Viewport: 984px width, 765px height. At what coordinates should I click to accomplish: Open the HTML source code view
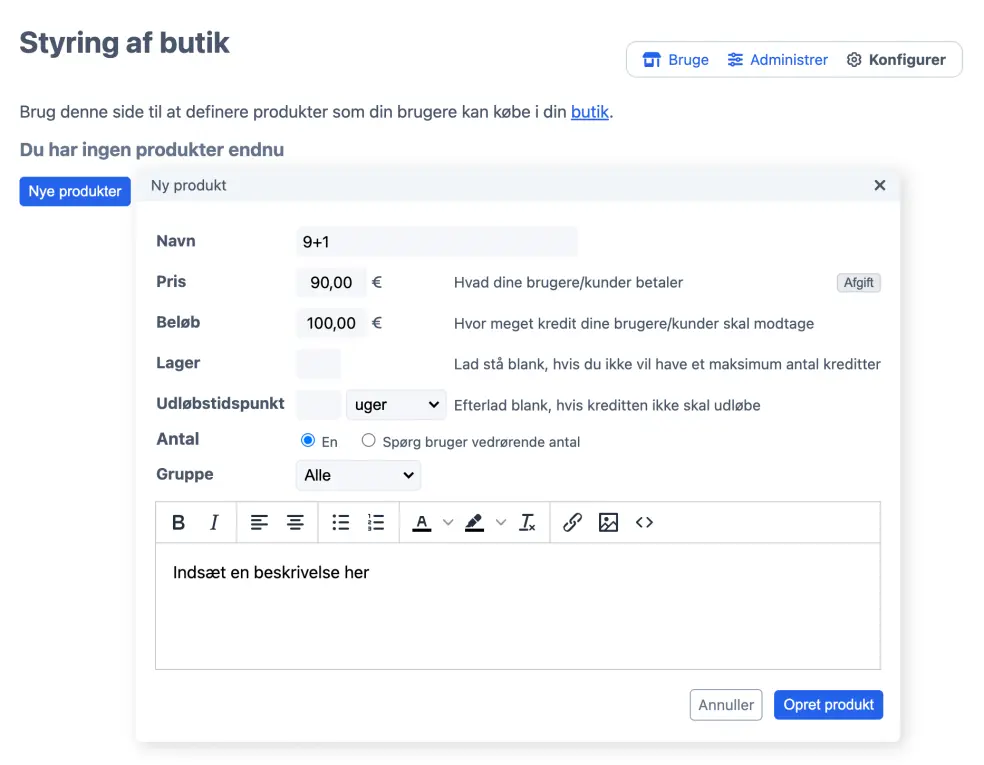pos(644,522)
